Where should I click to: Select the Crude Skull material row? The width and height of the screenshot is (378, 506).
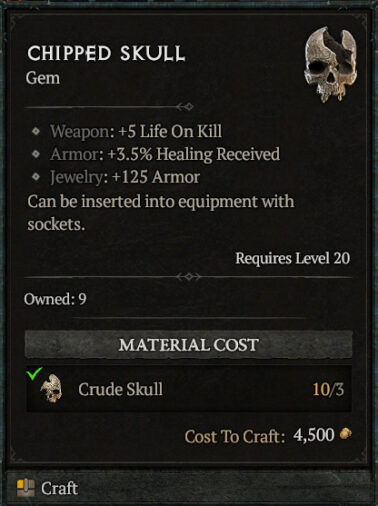189,389
